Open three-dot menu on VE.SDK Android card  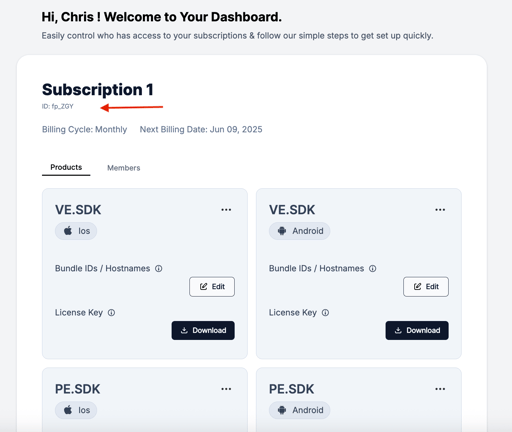point(440,210)
